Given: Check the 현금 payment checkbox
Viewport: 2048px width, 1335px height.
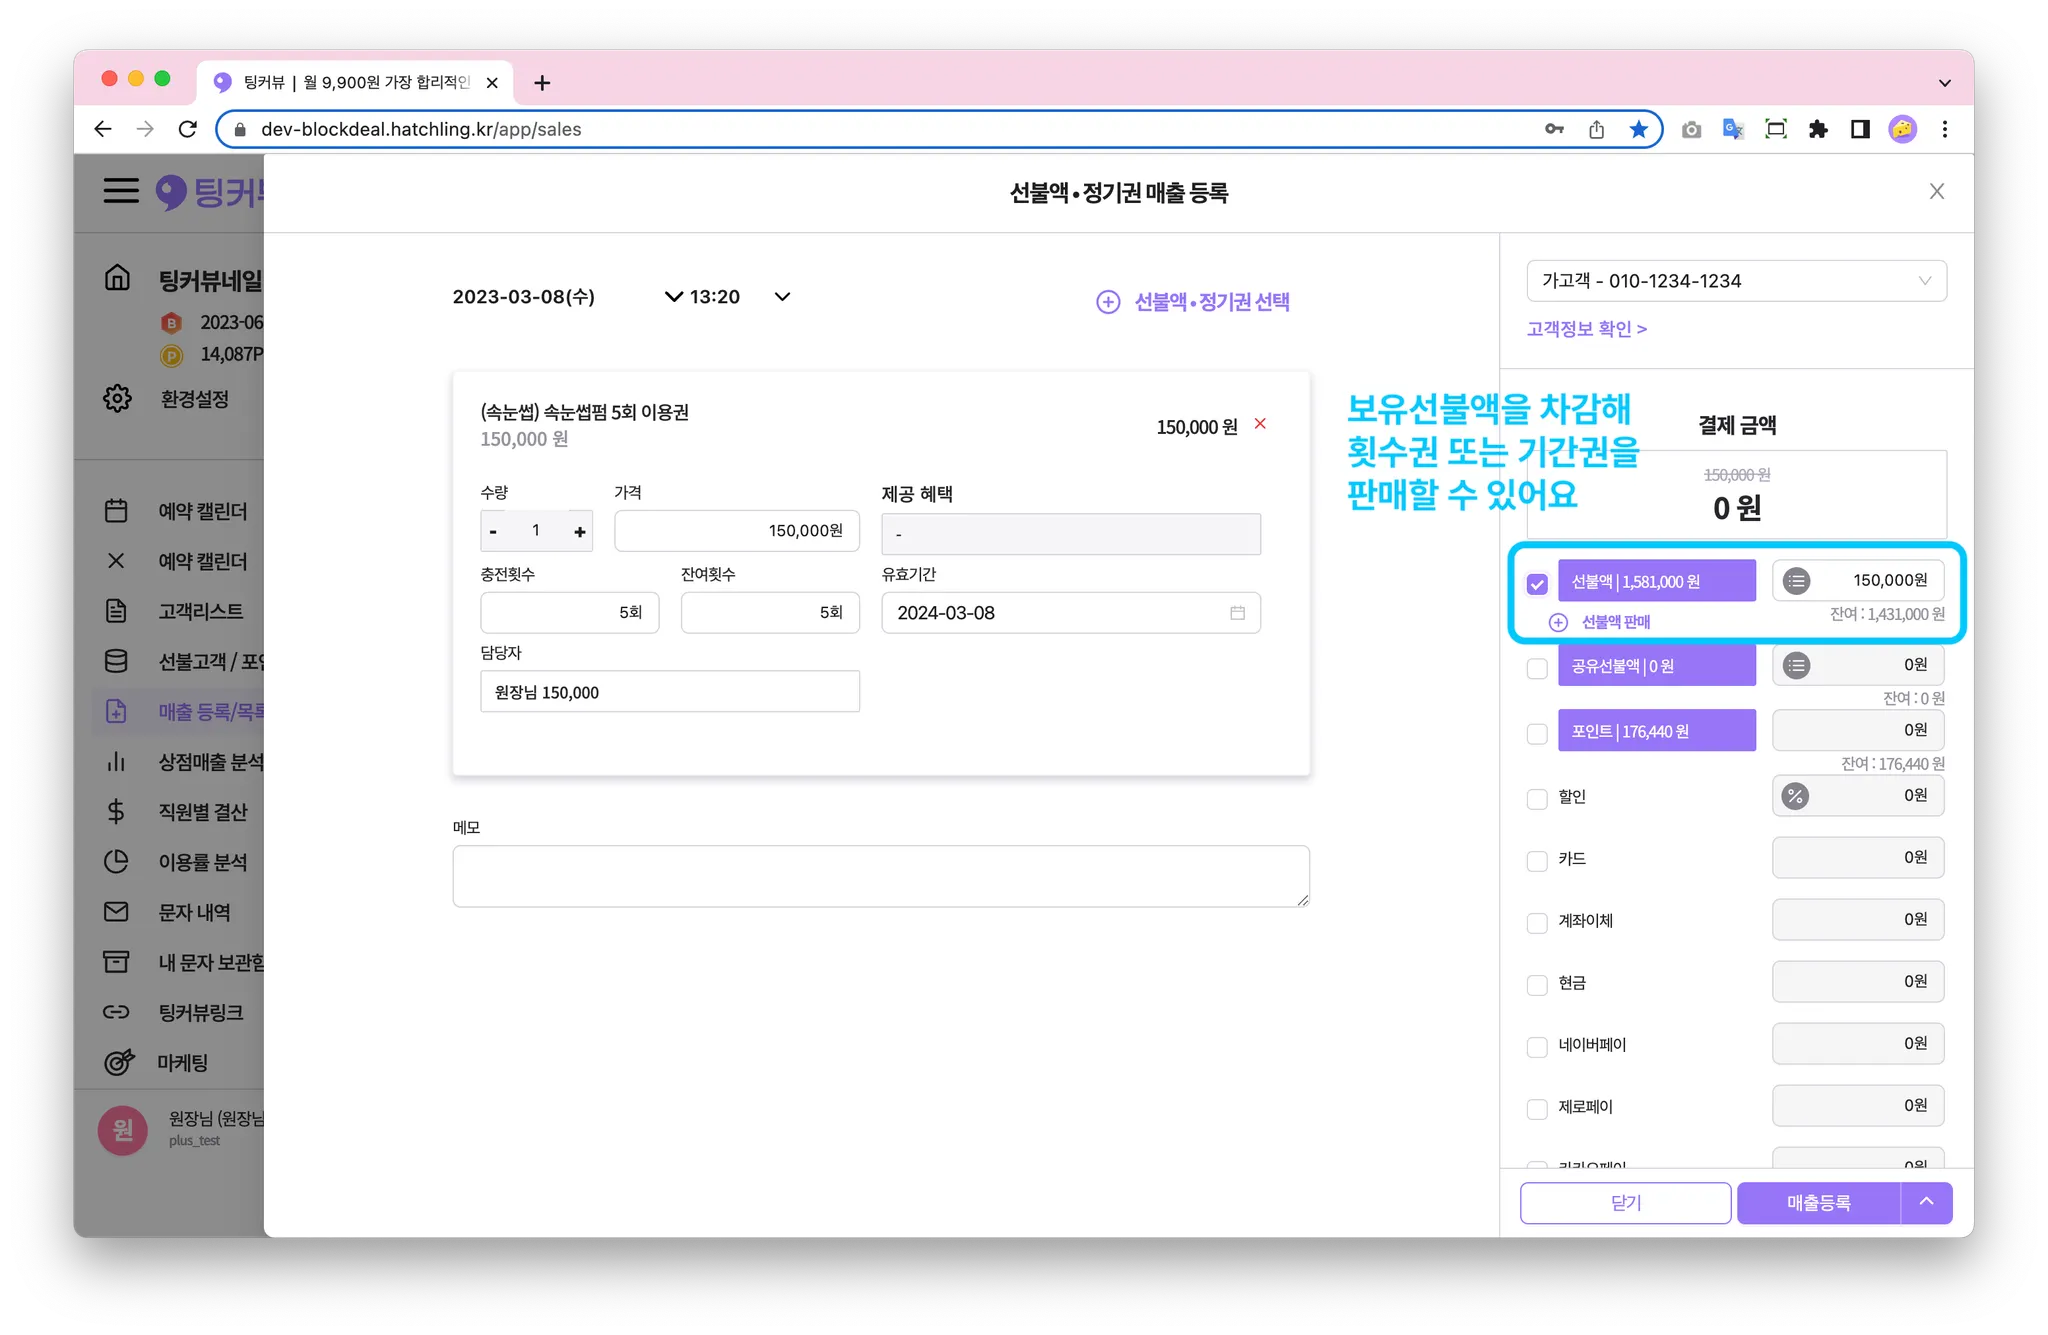Looking at the screenshot, I should click(1537, 985).
